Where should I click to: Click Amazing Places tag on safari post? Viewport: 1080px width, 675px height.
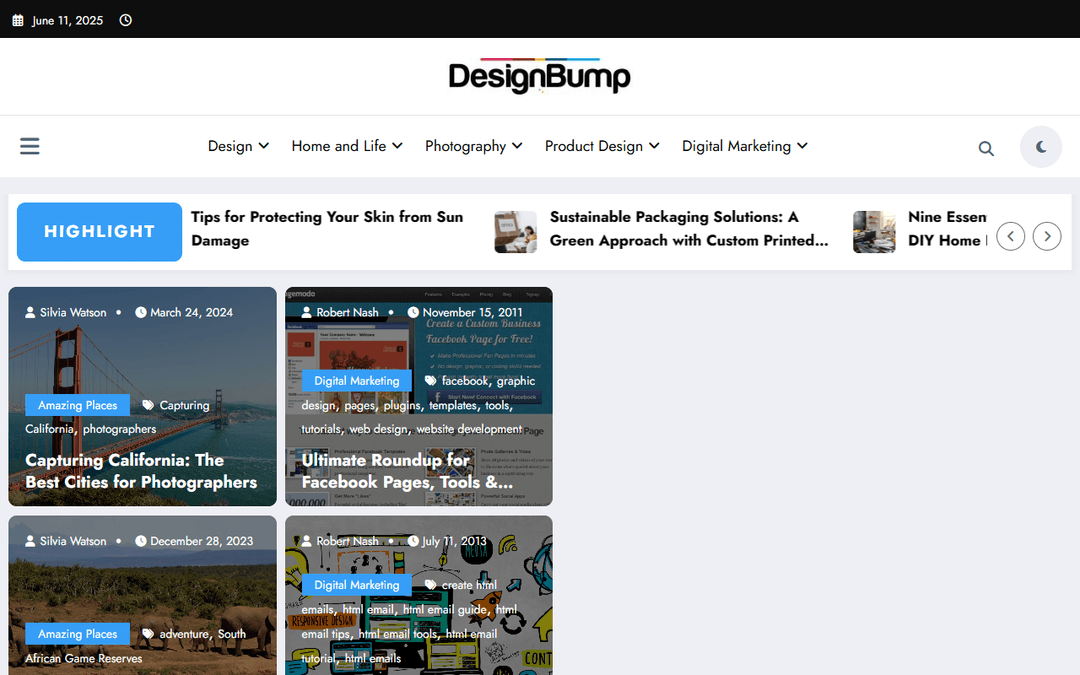tap(77, 634)
